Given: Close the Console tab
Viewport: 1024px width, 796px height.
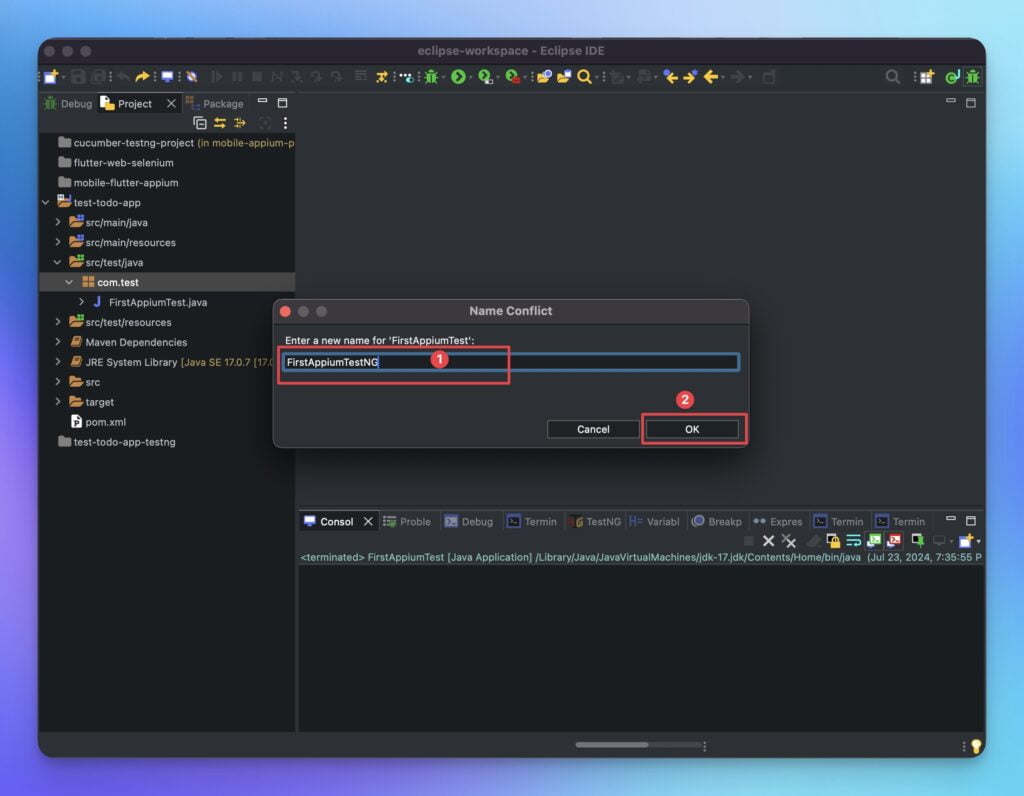Looking at the screenshot, I should [x=368, y=521].
